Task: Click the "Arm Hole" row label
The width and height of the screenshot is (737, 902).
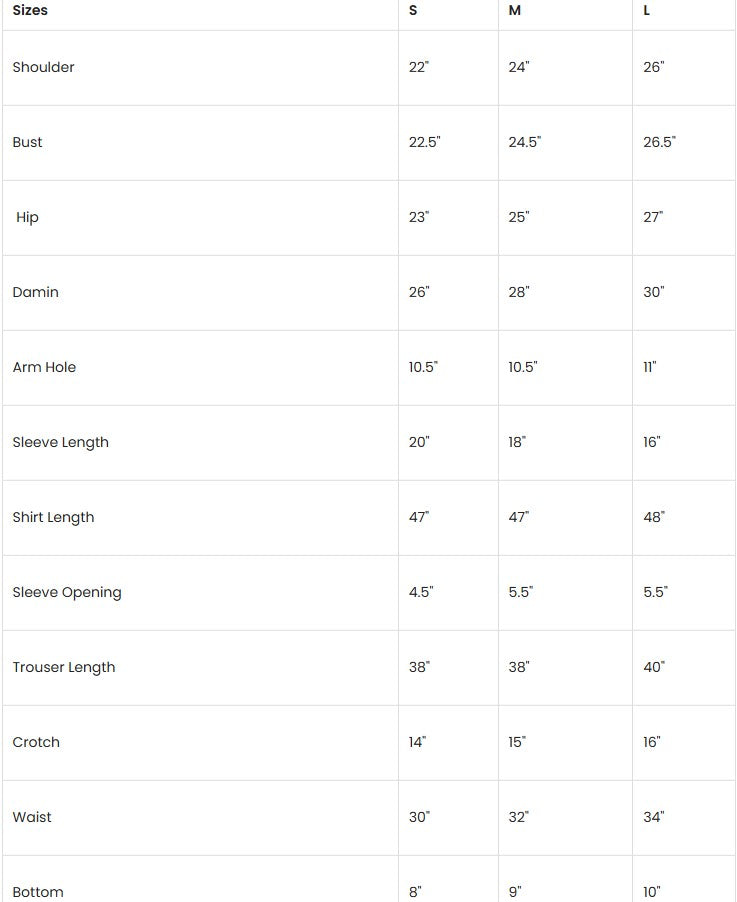Action: 44,367
